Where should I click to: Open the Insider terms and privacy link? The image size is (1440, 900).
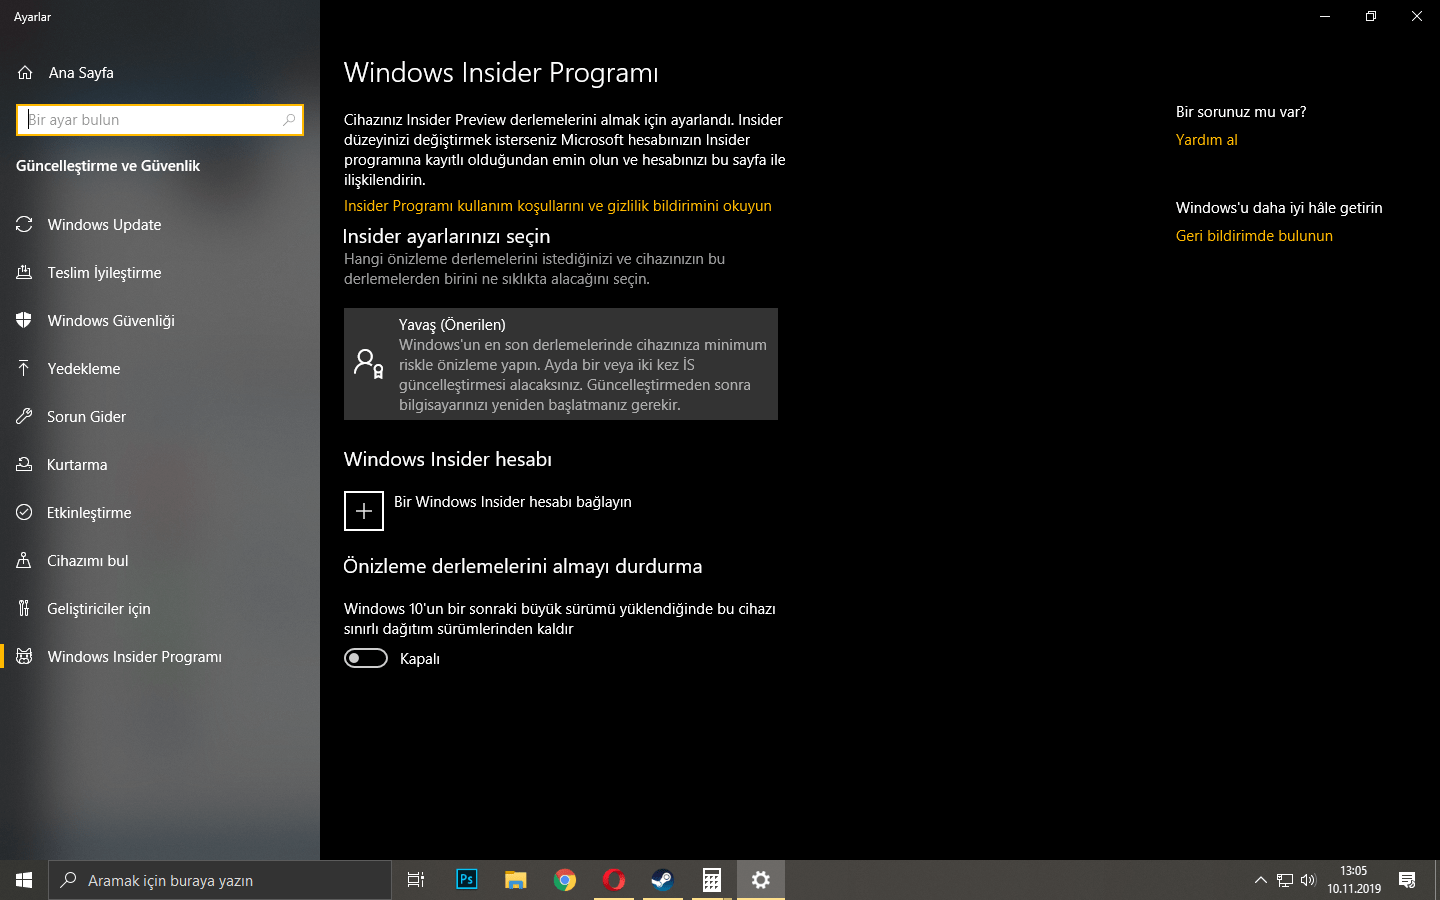tap(558, 206)
